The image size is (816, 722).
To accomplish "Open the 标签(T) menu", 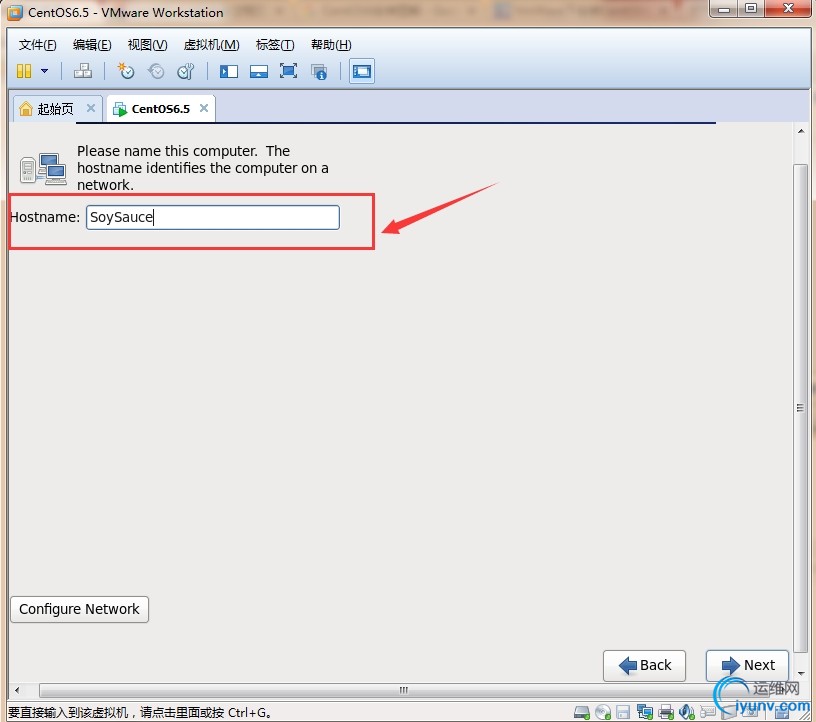I will click(x=275, y=45).
